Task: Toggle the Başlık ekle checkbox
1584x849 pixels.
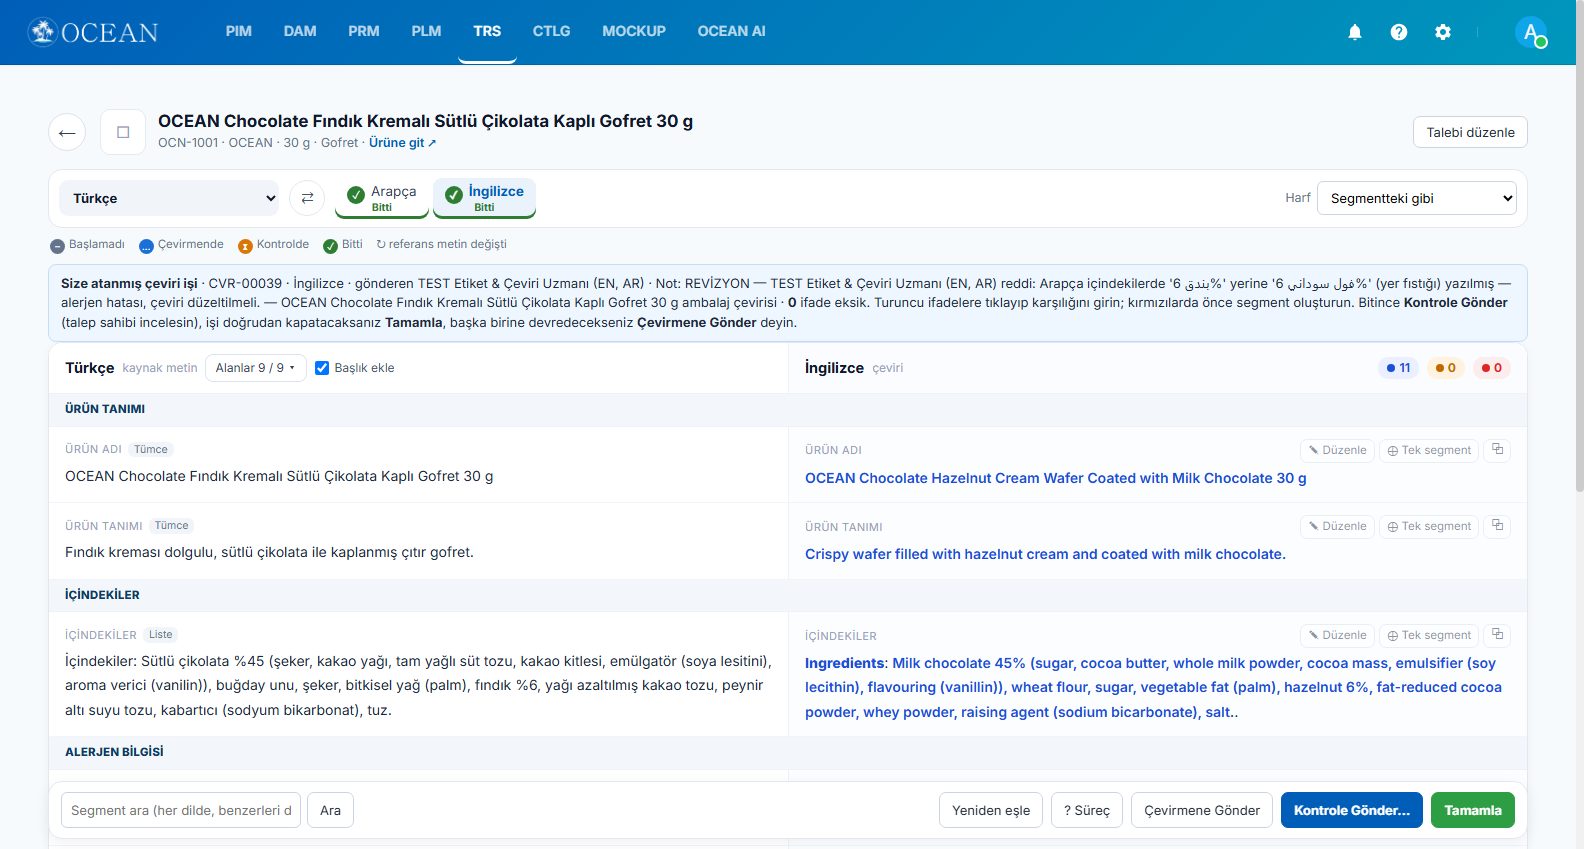Action: pos(322,368)
